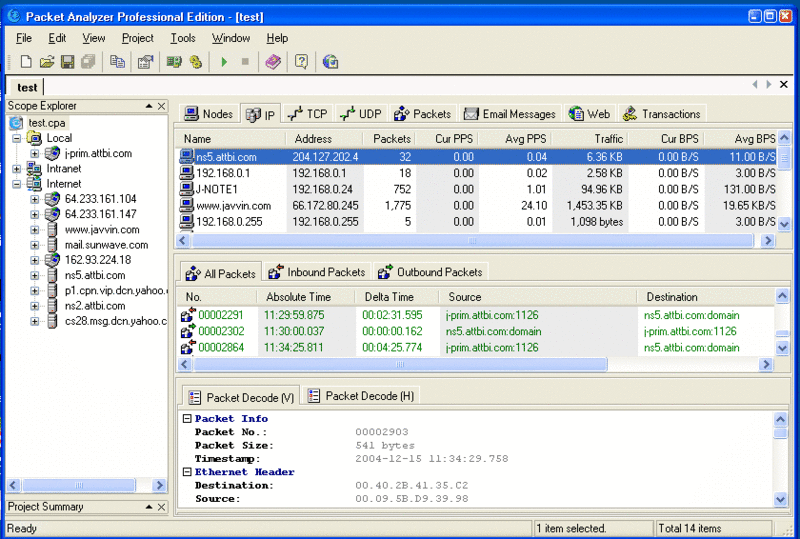This screenshot has width=800, height=539.
Task: Click the purple book toolbar icon
Action: pos(273,62)
